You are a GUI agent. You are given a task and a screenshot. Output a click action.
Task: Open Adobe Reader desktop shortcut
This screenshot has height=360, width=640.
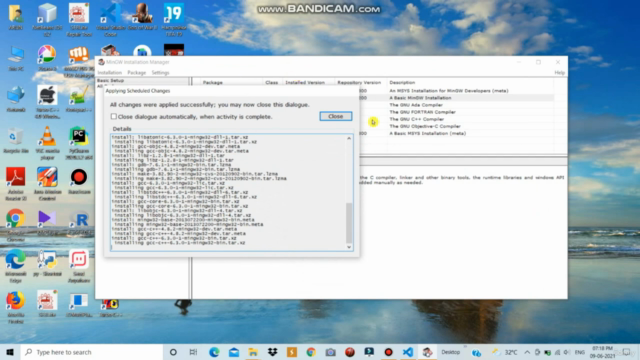[x=16, y=184]
